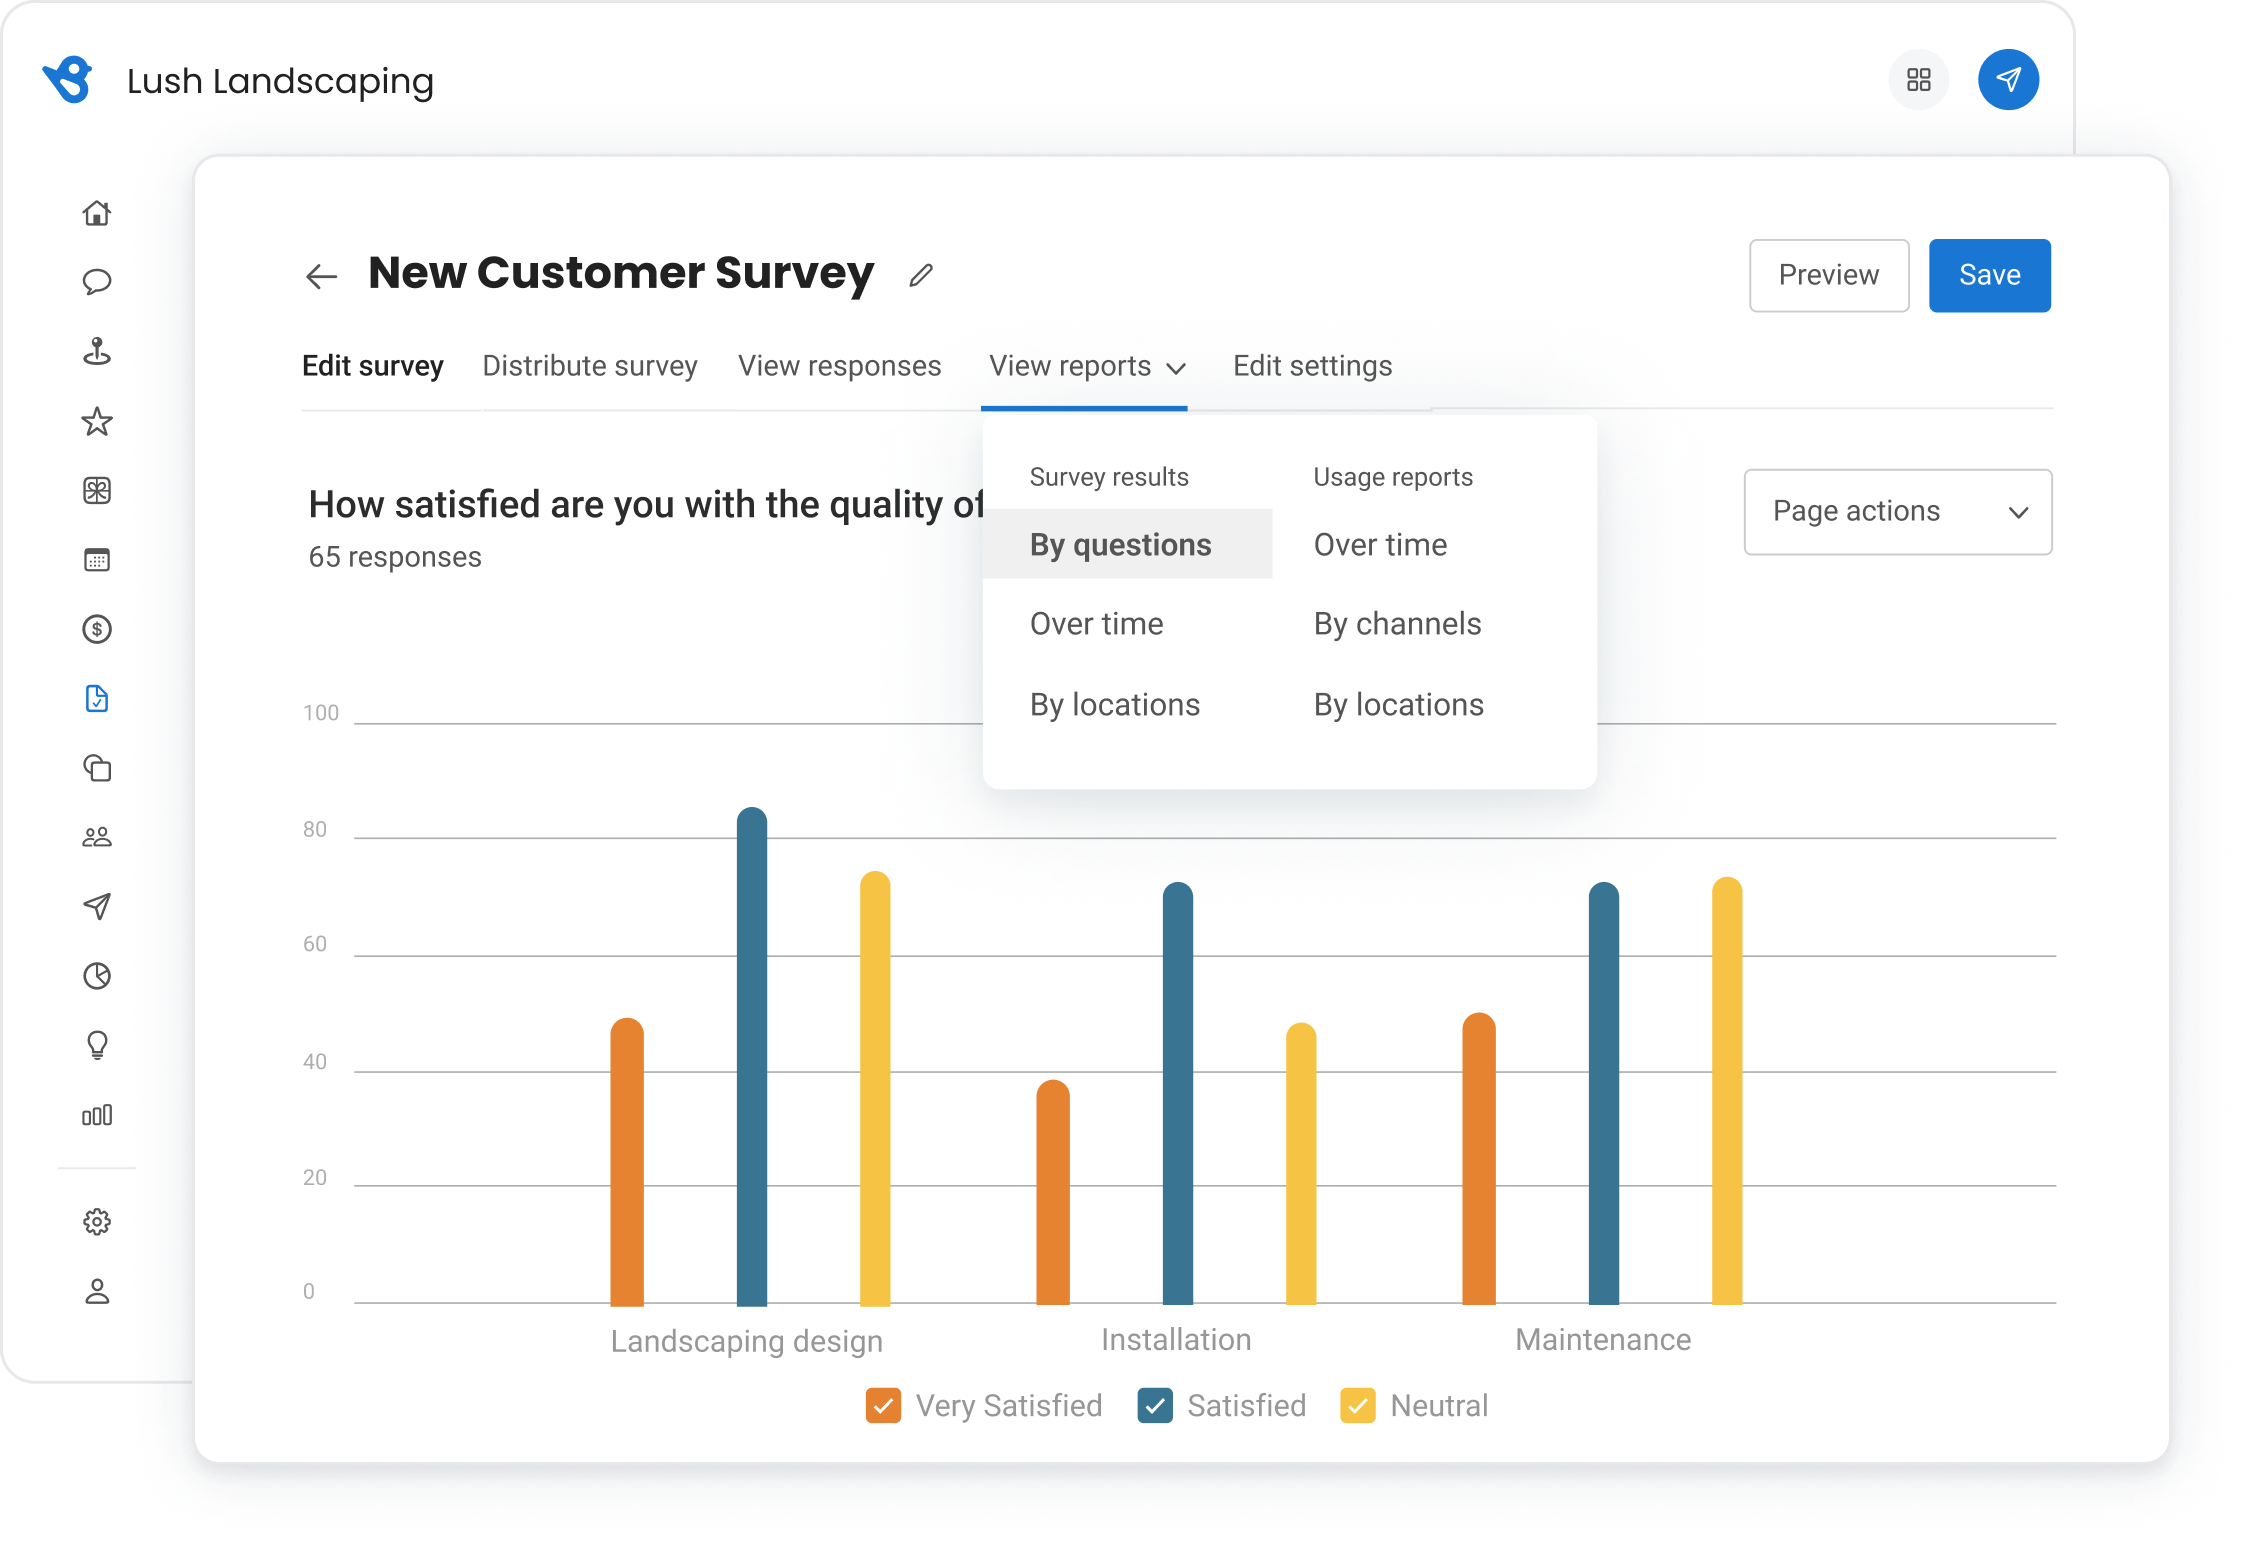The image size is (2244, 1543).
Task: Uncheck the Very Satisfied legend checkbox
Action: (883, 1406)
